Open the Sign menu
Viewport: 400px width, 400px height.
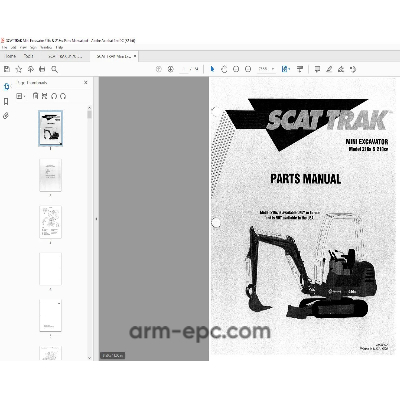click(x=33, y=48)
